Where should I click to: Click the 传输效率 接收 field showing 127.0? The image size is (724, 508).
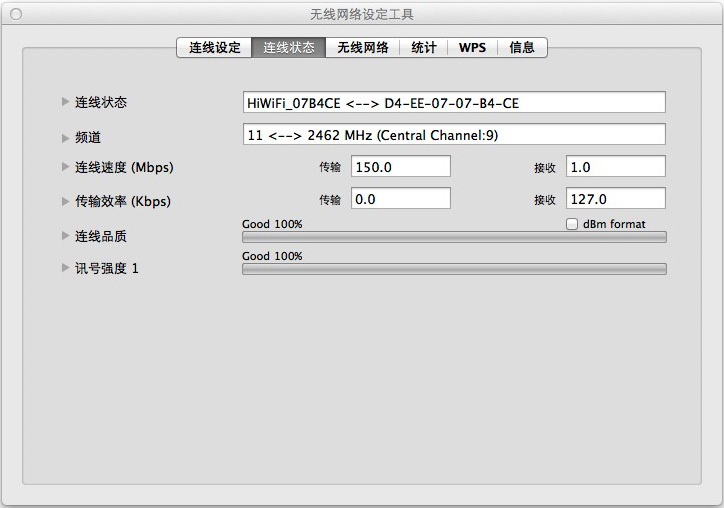coord(615,199)
